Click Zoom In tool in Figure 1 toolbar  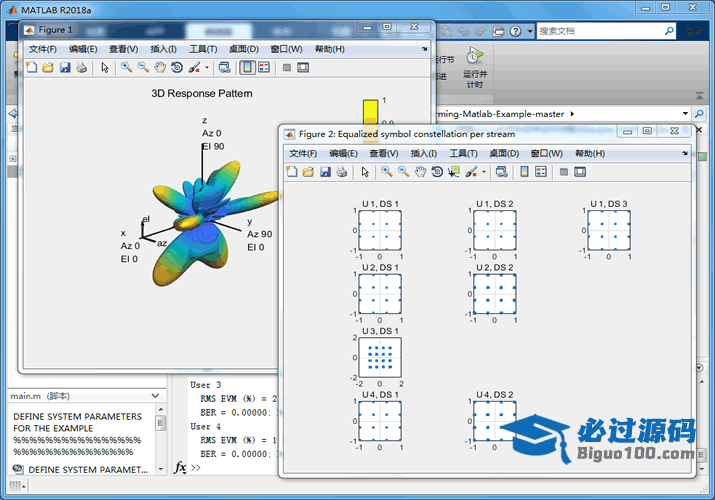pyautogui.click(x=126, y=68)
